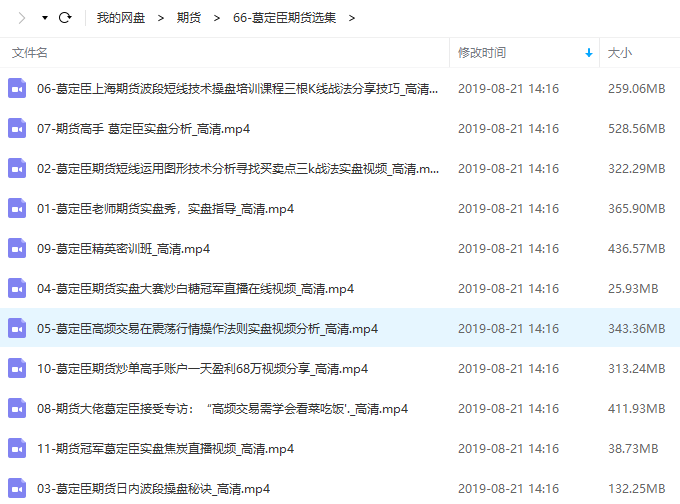Click the 132.25MB size value
The height and width of the screenshot is (504, 680).
click(637, 489)
